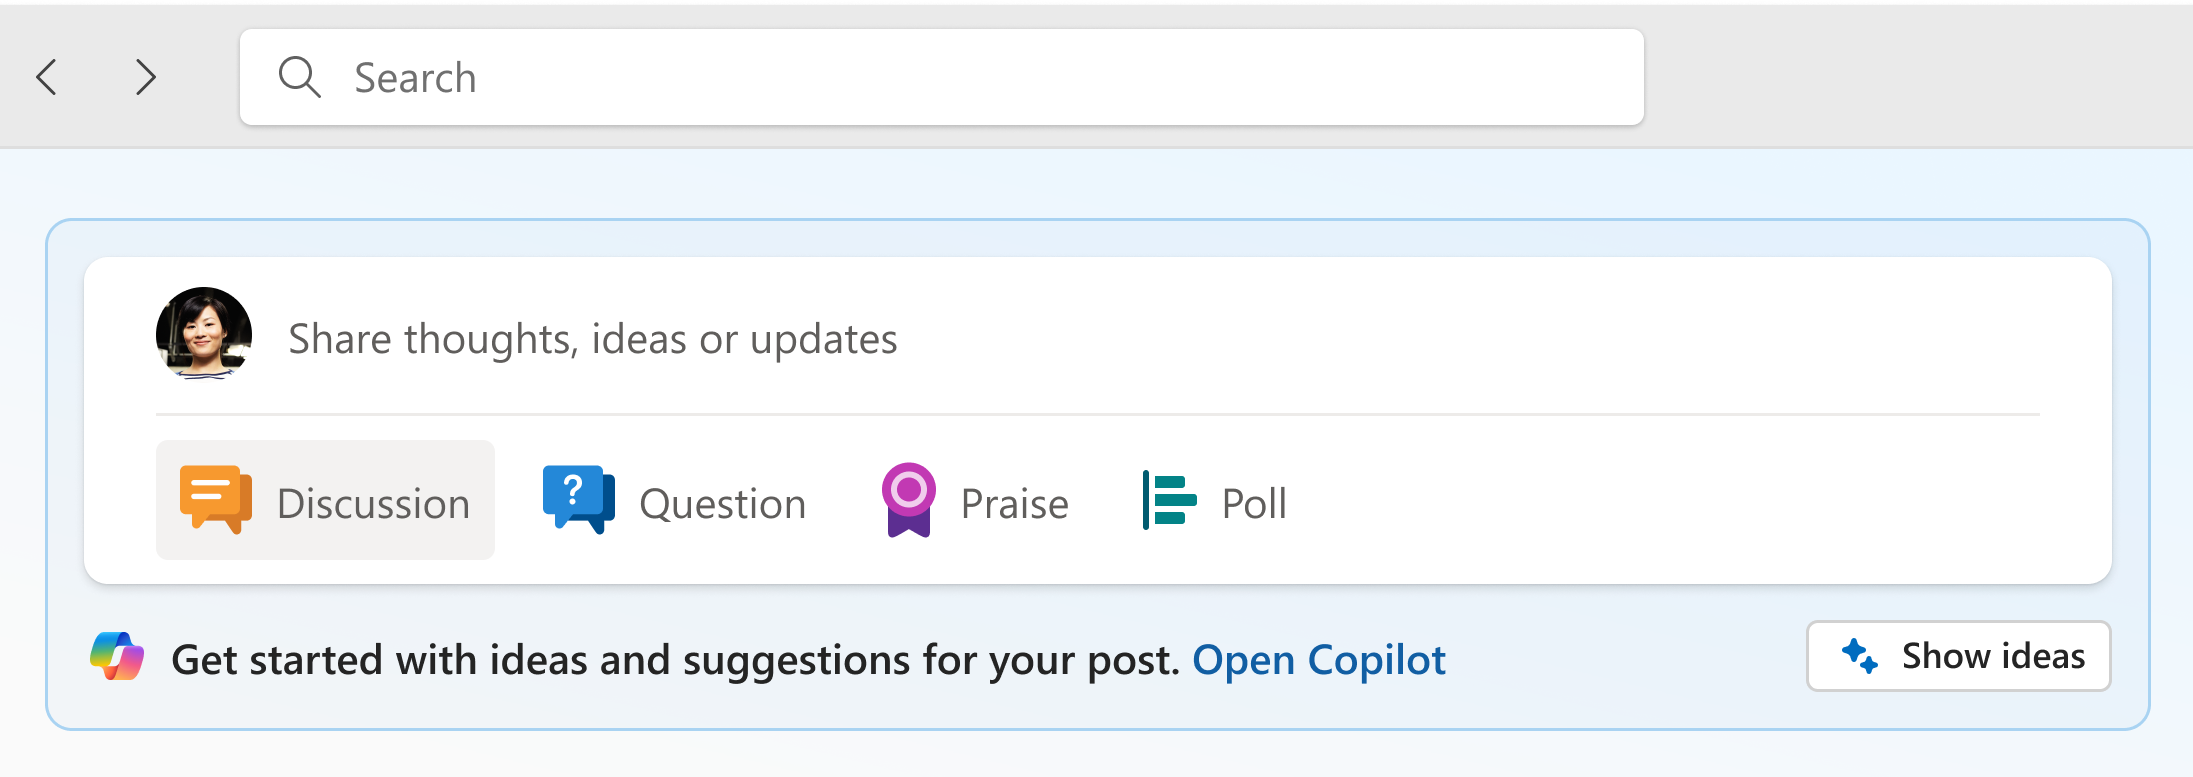Screen dimensions: 2193x777
Task: Click the back navigation arrow
Action: [x=47, y=77]
